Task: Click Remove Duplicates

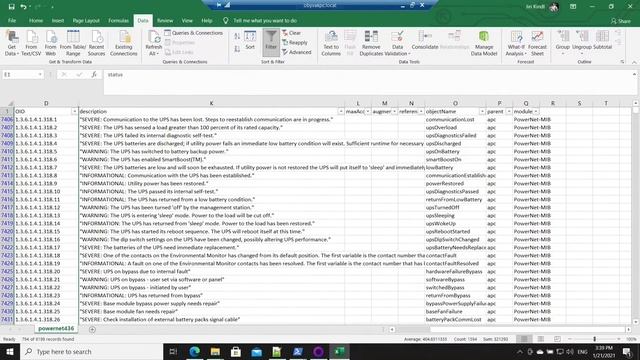Action: pyautogui.click(x=371, y=42)
